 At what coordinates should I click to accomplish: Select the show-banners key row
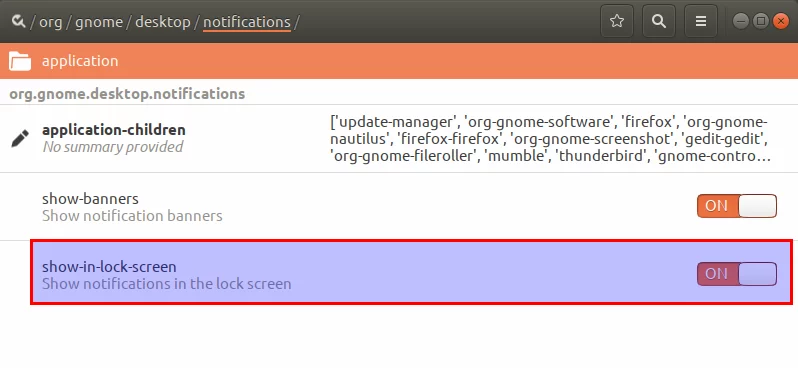tap(399, 207)
